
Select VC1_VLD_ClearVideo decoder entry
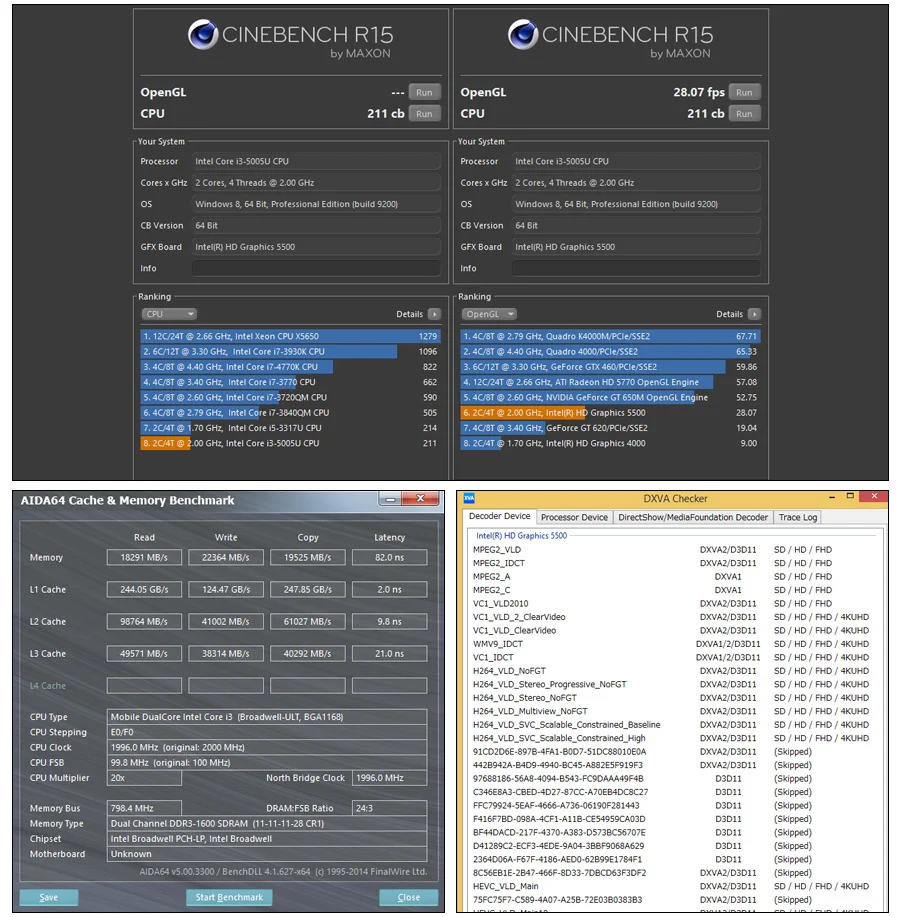point(514,630)
